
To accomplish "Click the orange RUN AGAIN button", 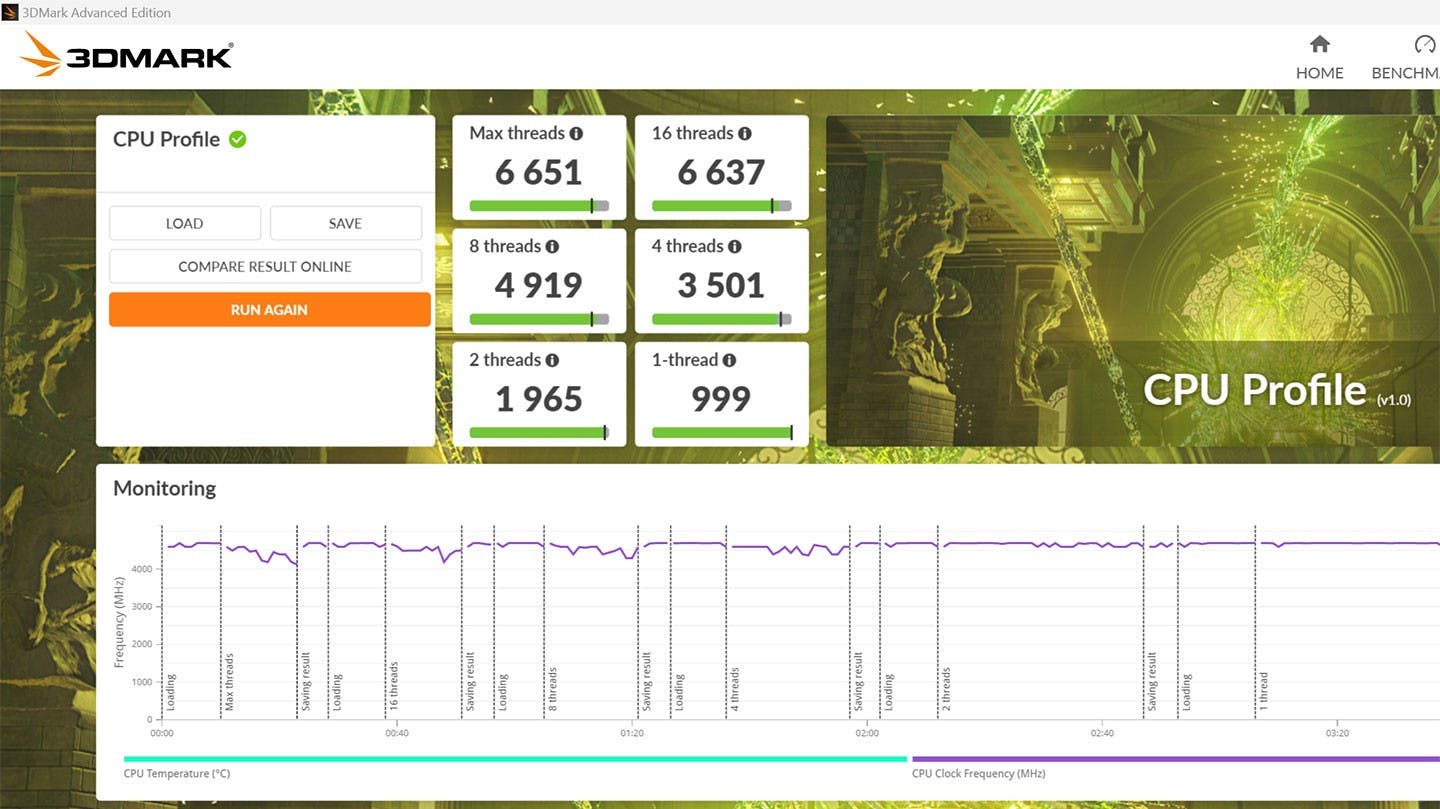I will coord(270,310).
